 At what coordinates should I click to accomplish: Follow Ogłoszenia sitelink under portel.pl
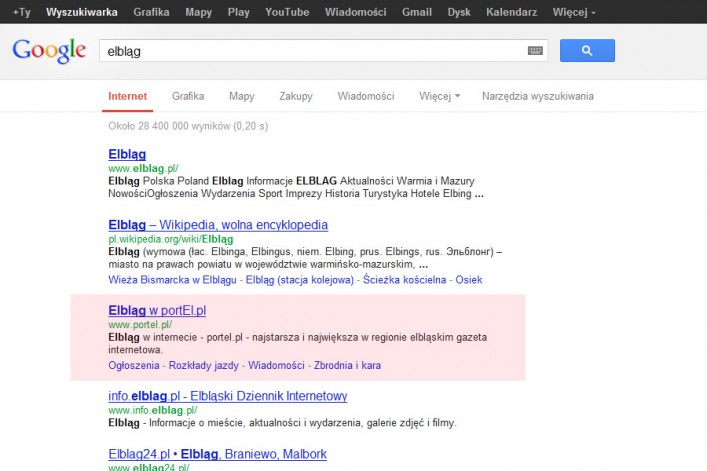coord(134,366)
